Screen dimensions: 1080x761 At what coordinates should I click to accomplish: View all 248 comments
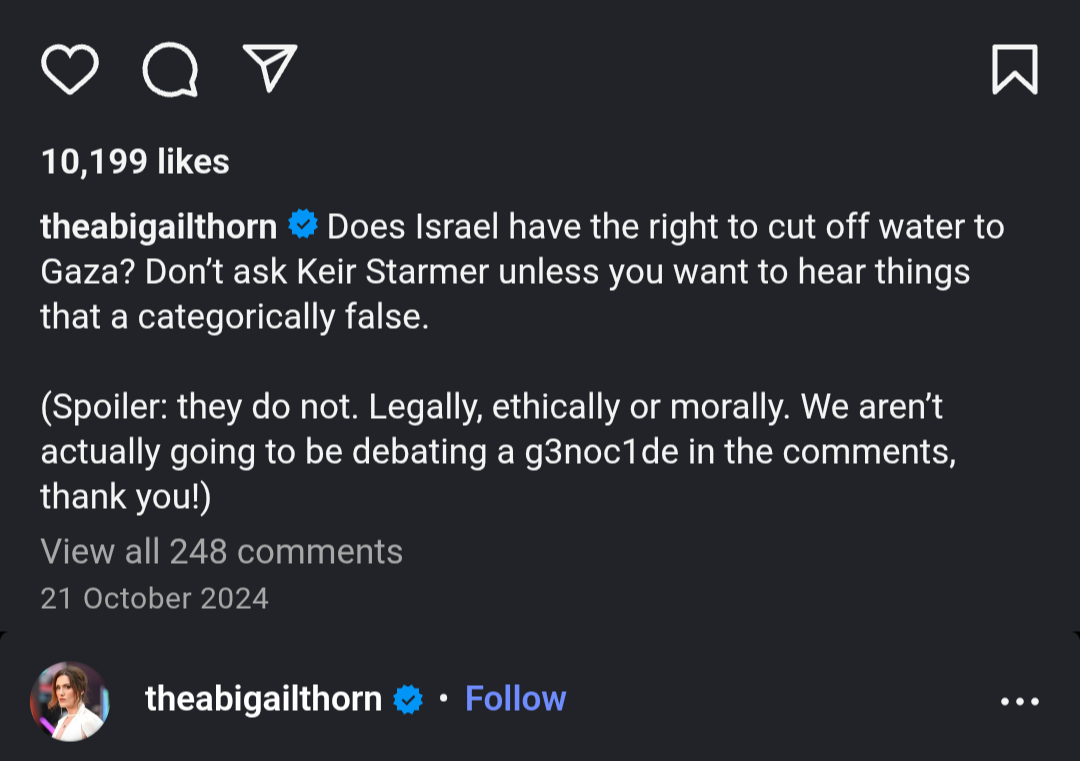221,552
